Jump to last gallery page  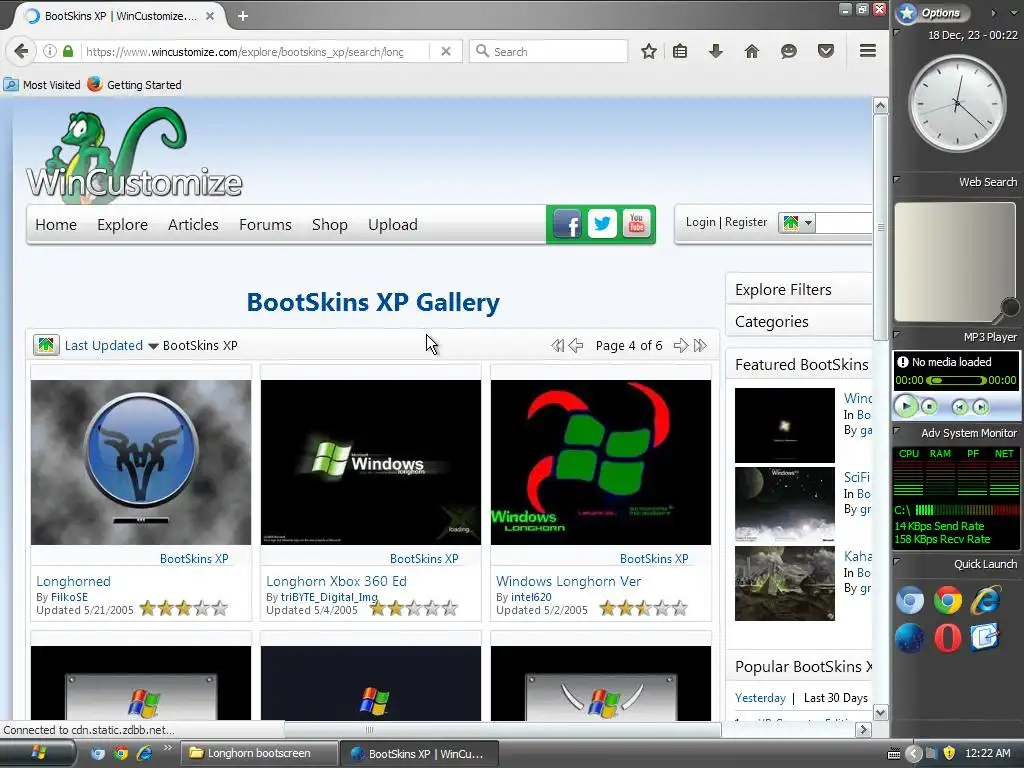pyautogui.click(x=700, y=345)
